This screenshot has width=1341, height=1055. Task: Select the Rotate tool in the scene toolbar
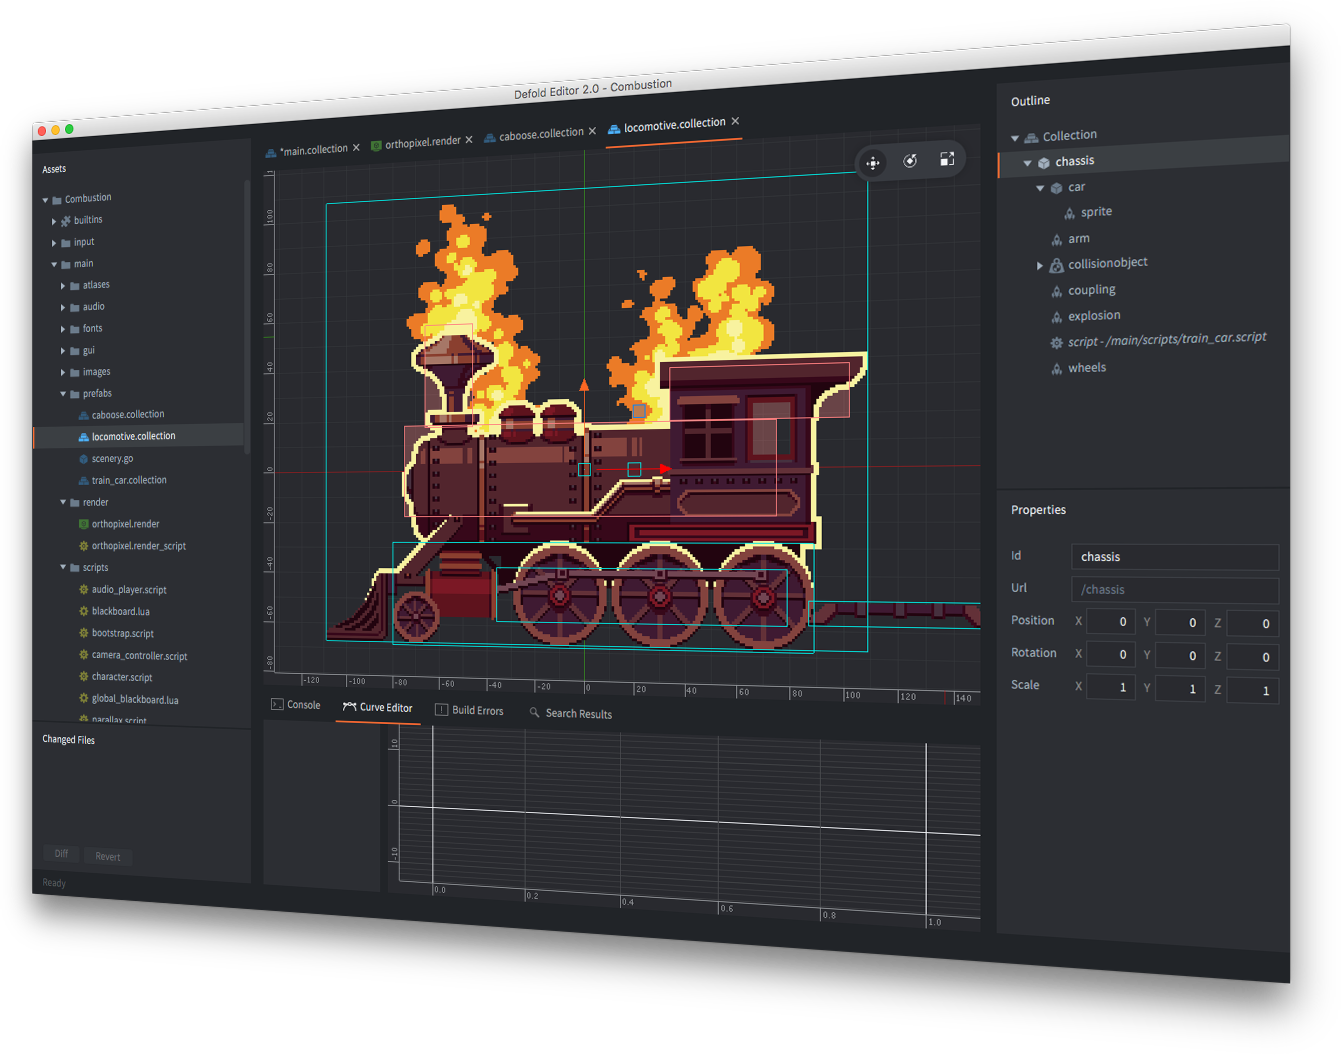point(910,160)
